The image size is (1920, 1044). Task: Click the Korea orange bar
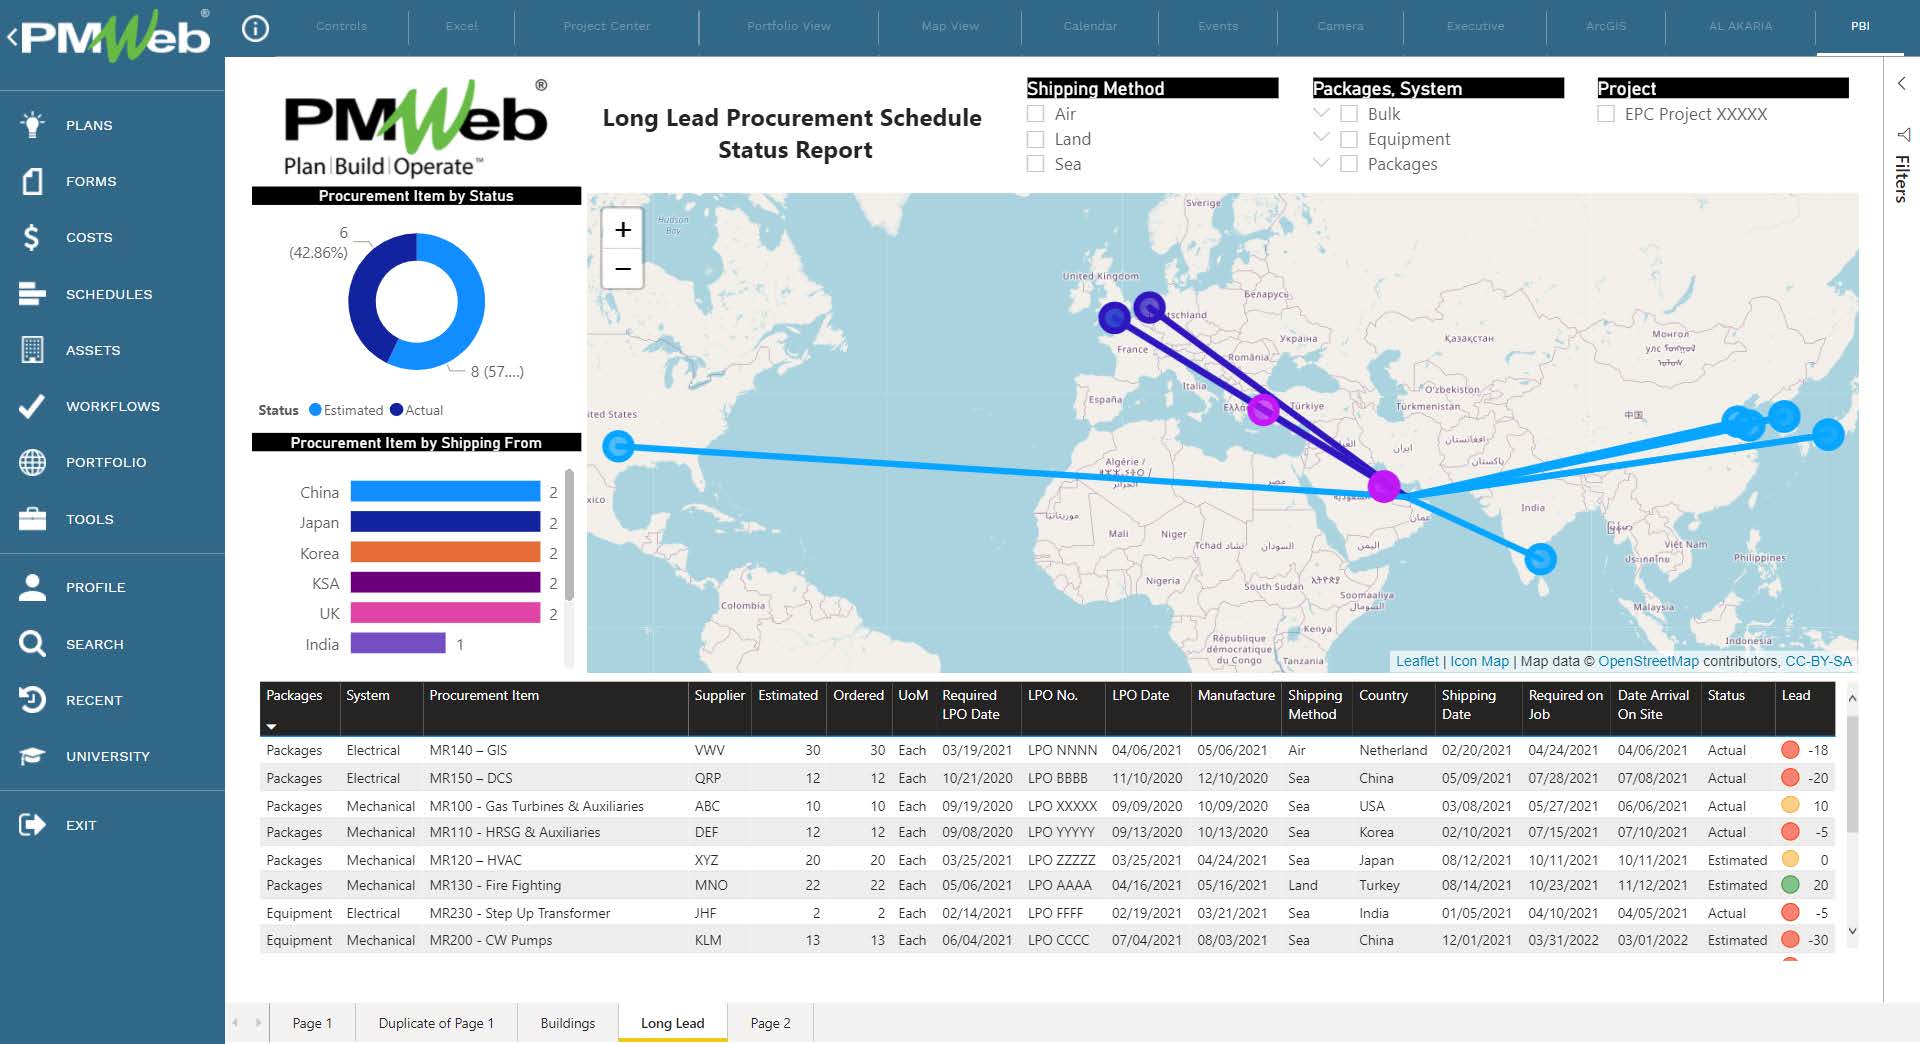click(x=445, y=553)
